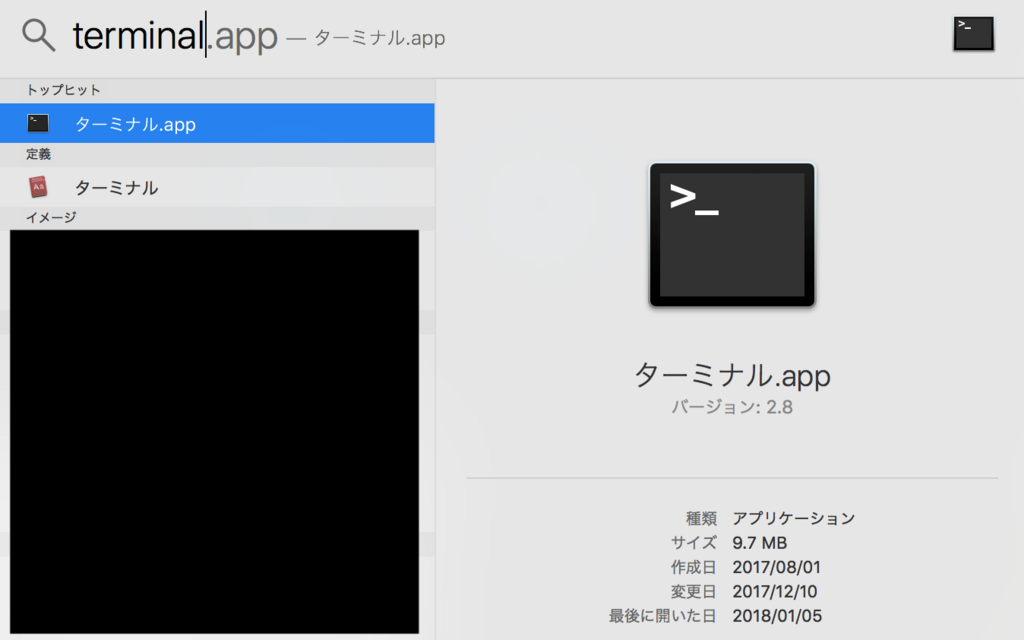Click the 作成日 label
Screen dimensions: 1024x640
click(694, 567)
